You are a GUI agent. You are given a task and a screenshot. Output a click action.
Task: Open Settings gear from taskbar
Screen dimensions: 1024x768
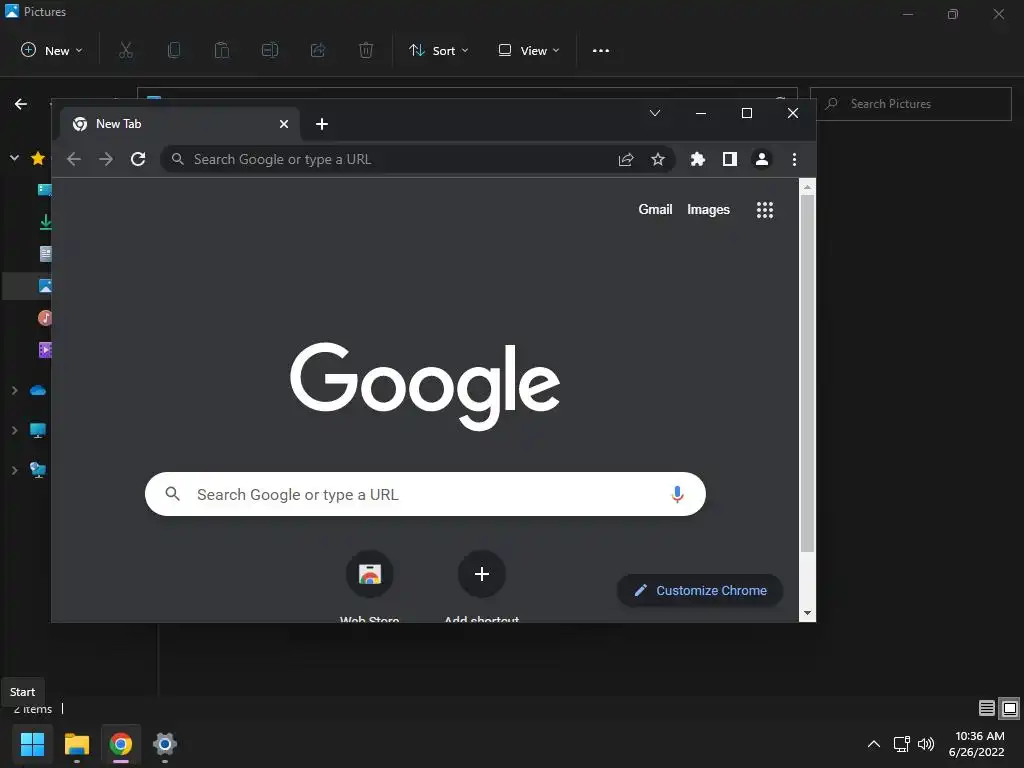coord(165,744)
